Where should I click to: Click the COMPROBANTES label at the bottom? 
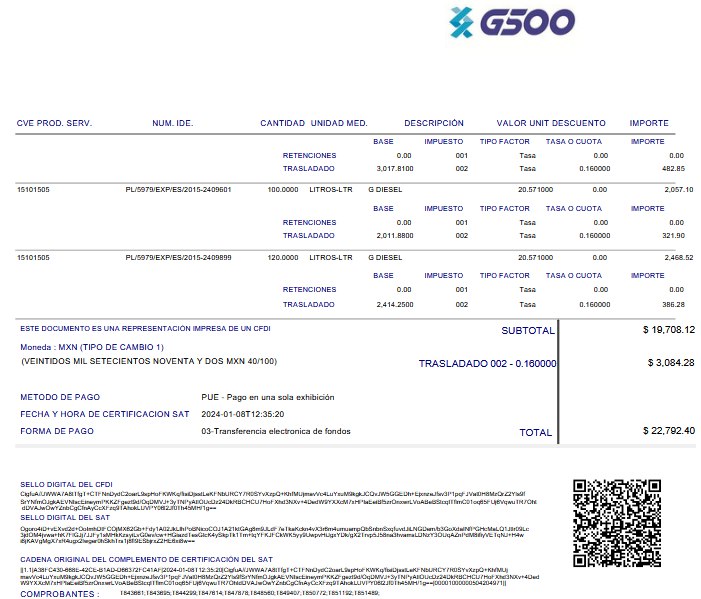[59, 594]
